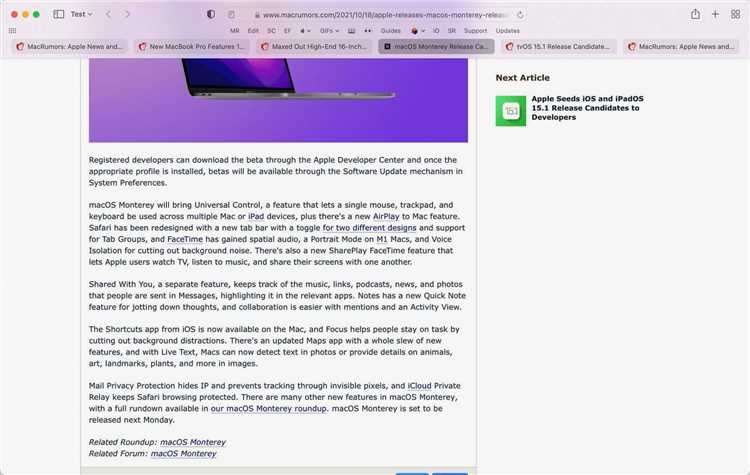Follow the iPad link in the article
This screenshot has width=750, height=475.
pos(256,216)
